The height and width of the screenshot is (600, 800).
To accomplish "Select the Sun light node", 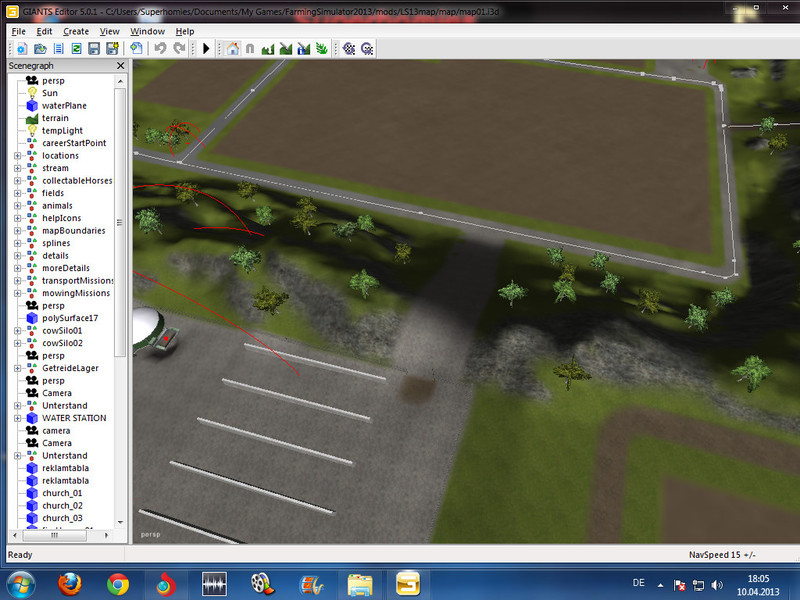I will click(49, 93).
